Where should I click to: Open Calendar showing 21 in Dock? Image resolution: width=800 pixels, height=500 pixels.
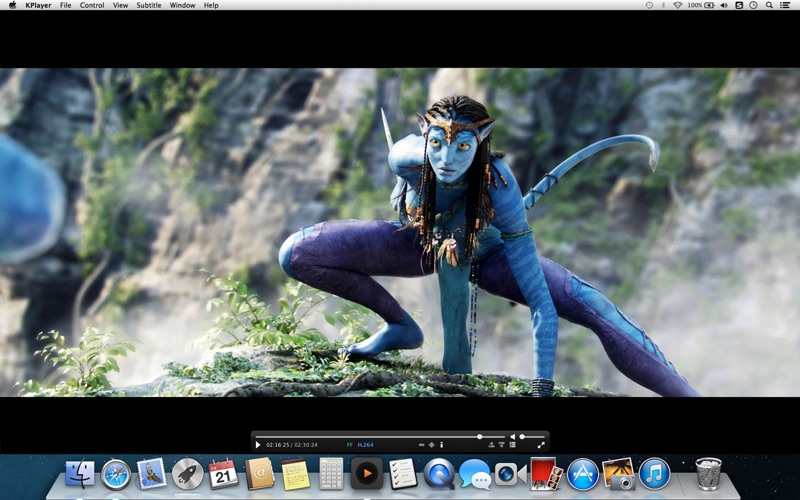[x=223, y=474]
